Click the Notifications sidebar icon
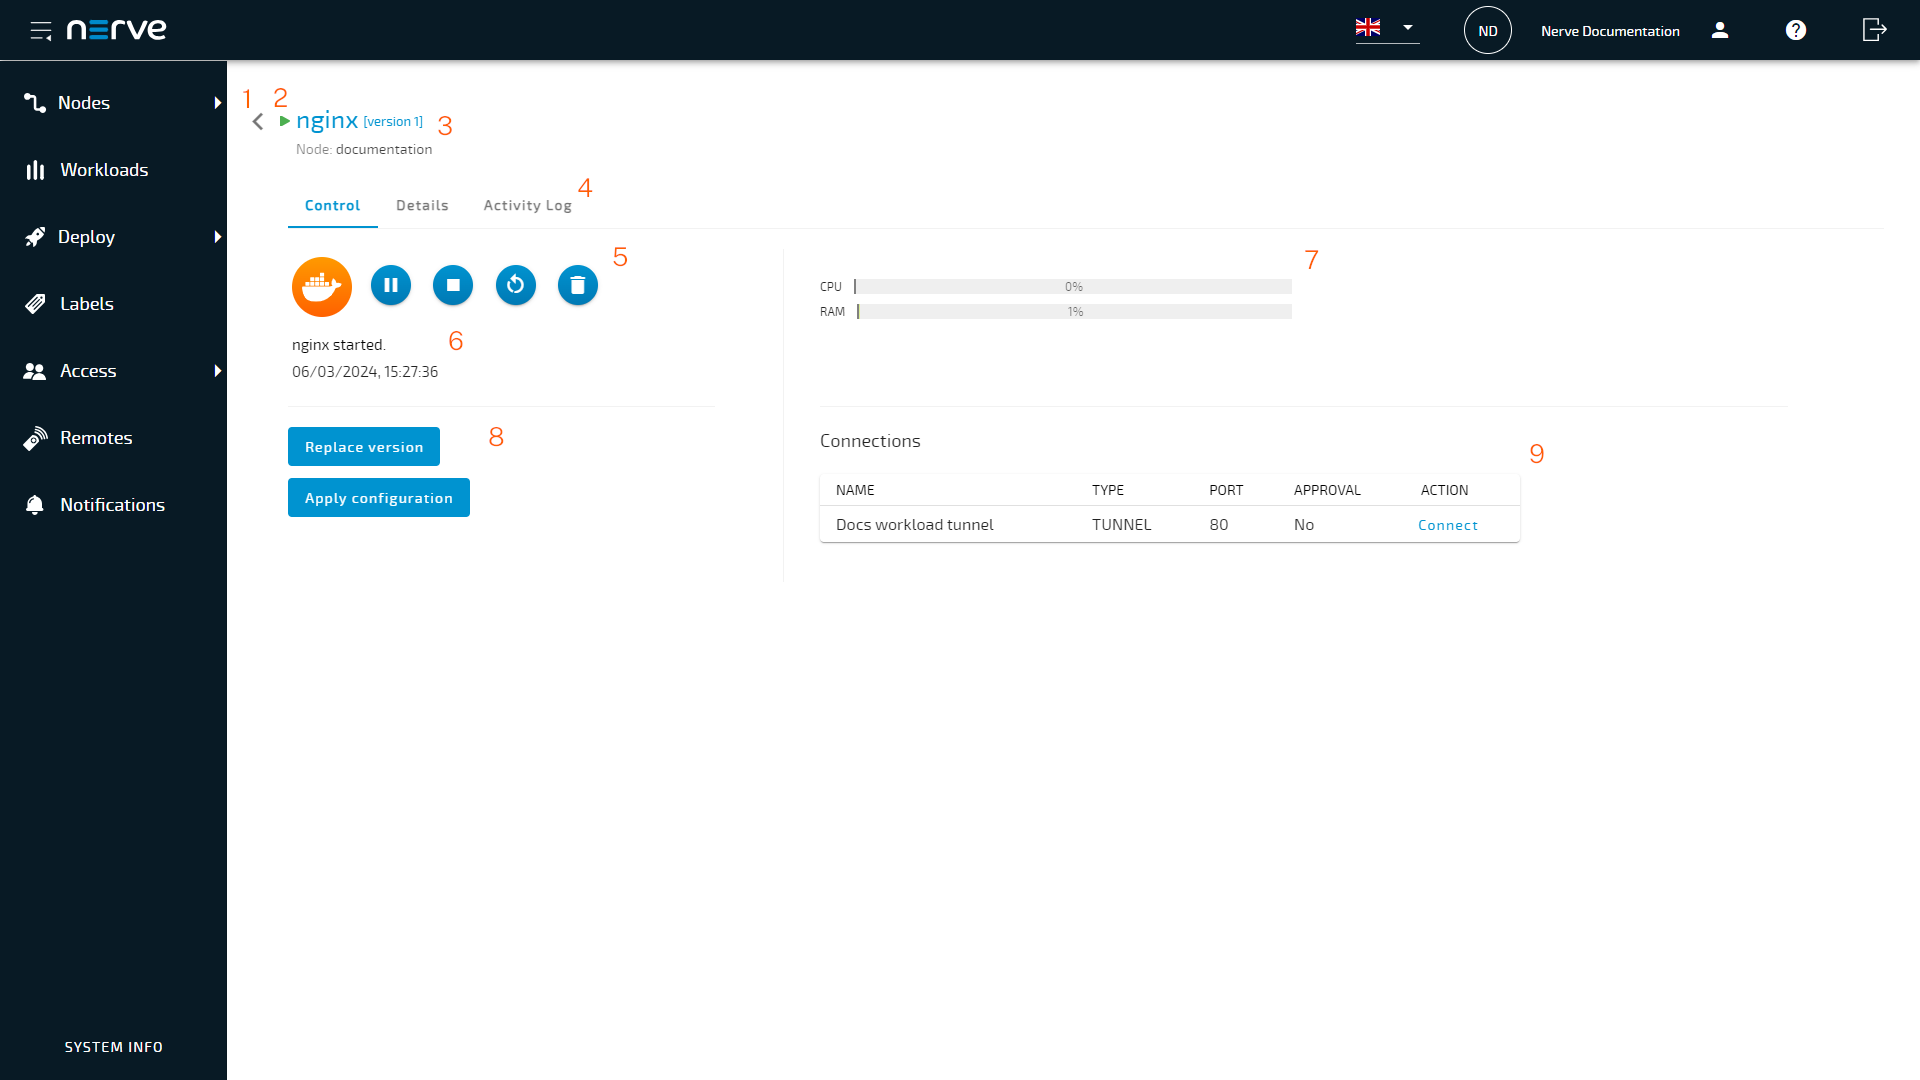The width and height of the screenshot is (1920, 1080). pyautogui.click(x=34, y=504)
